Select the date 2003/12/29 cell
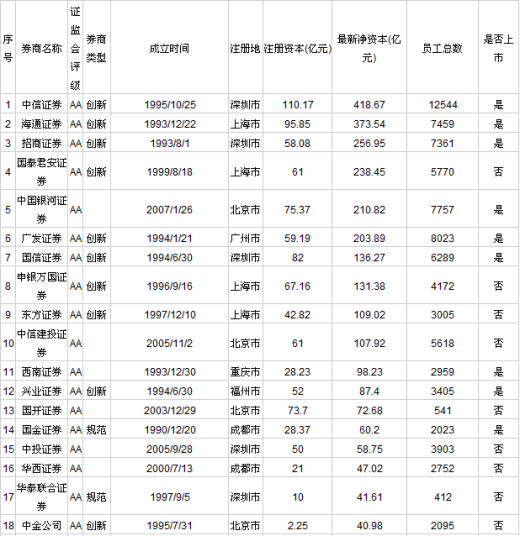The width and height of the screenshot is (520, 536). tap(169, 410)
